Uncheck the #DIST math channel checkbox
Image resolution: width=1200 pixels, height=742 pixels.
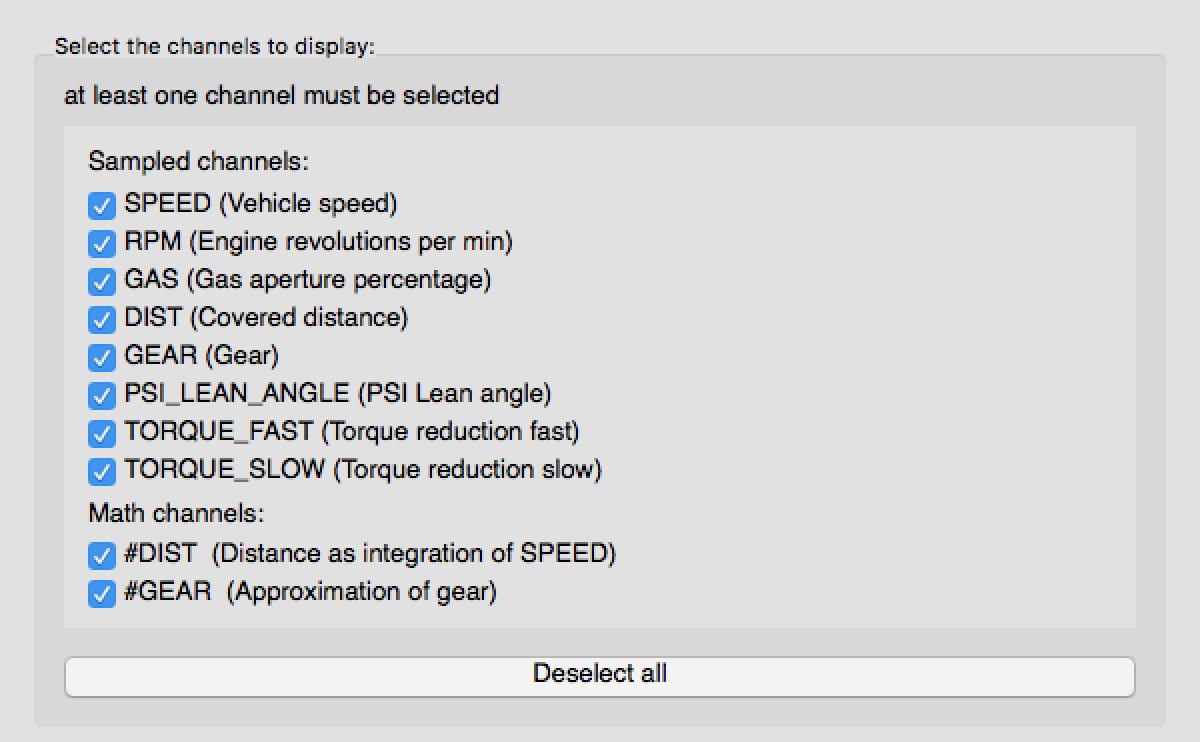tap(102, 555)
